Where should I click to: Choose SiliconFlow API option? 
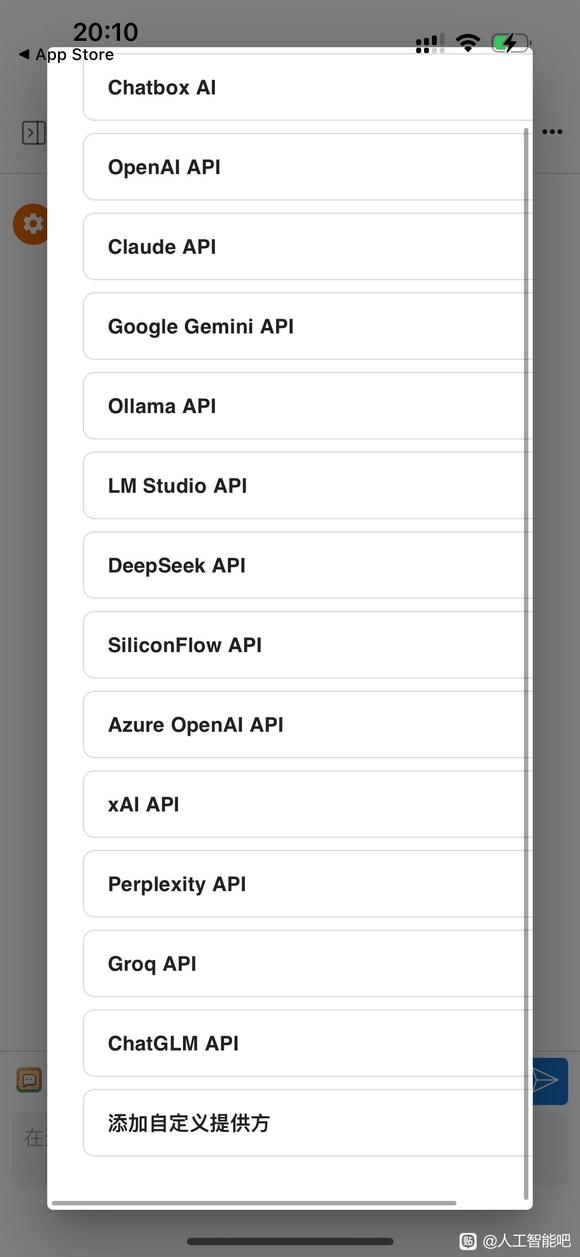click(307, 645)
